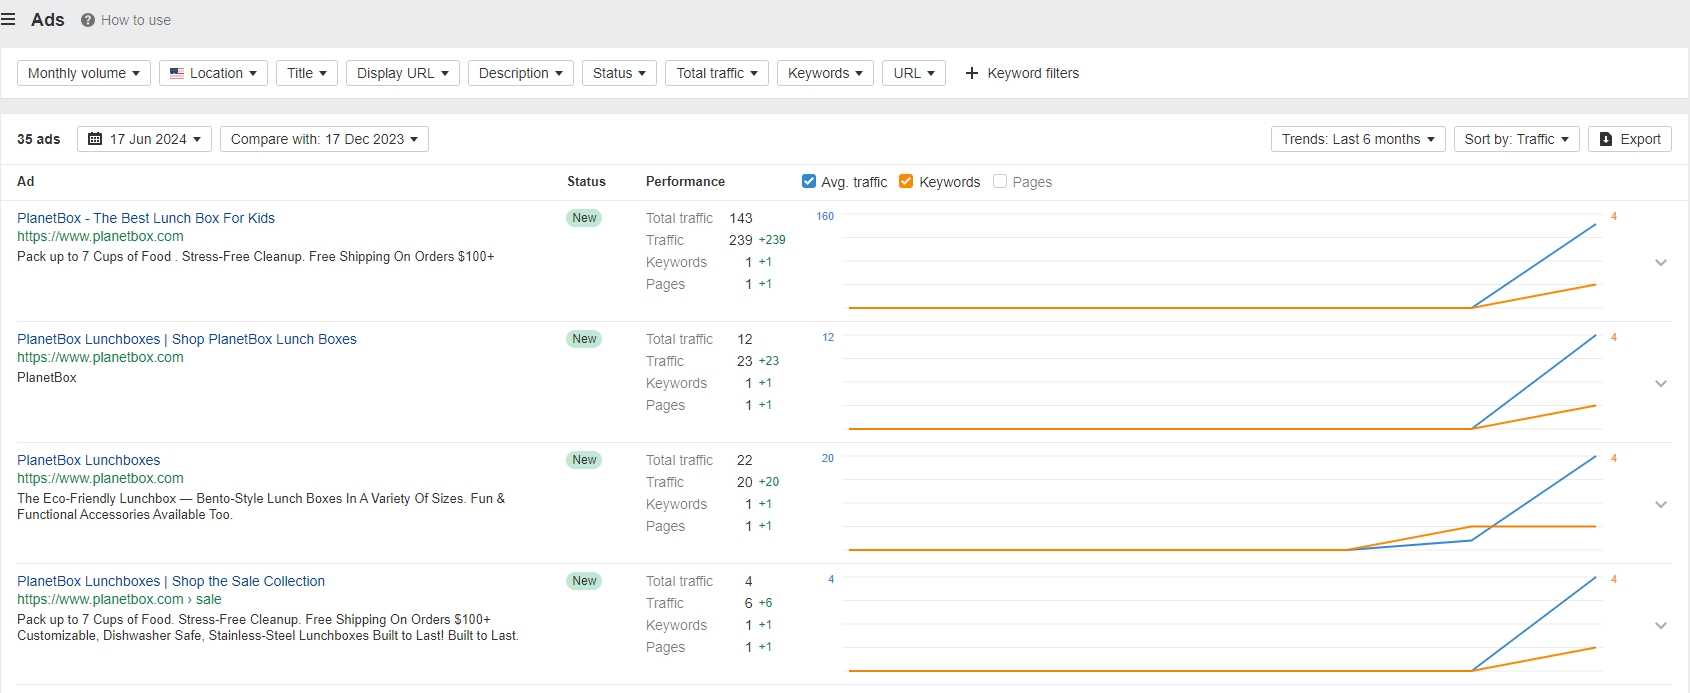Image resolution: width=1690 pixels, height=693 pixels.
Task: Click the Export download icon
Action: [x=1606, y=139]
